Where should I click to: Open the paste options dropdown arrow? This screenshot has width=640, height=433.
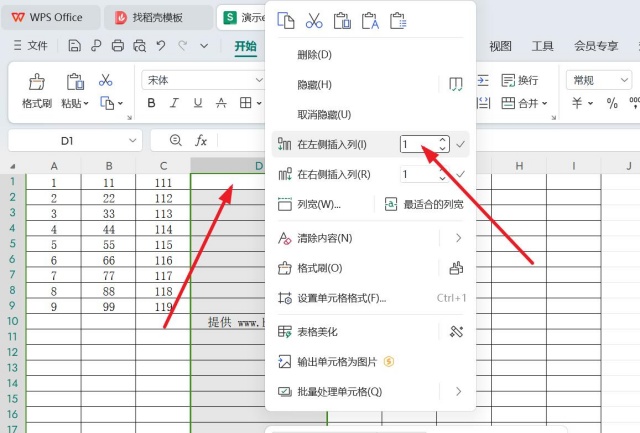(86, 104)
